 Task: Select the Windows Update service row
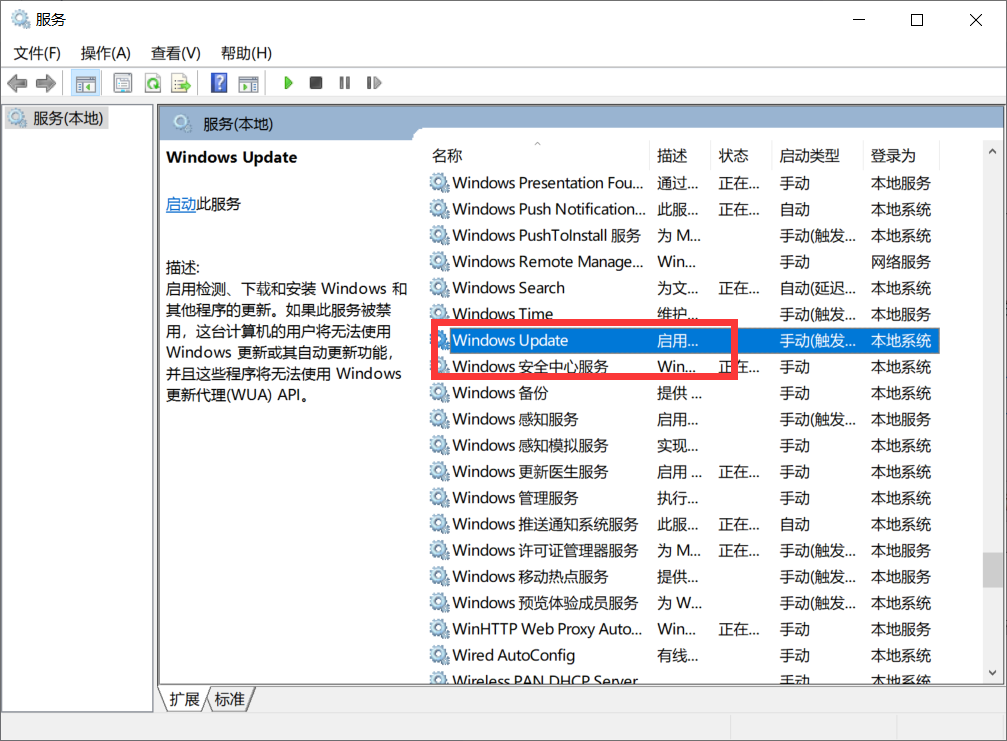tap(684, 340)
